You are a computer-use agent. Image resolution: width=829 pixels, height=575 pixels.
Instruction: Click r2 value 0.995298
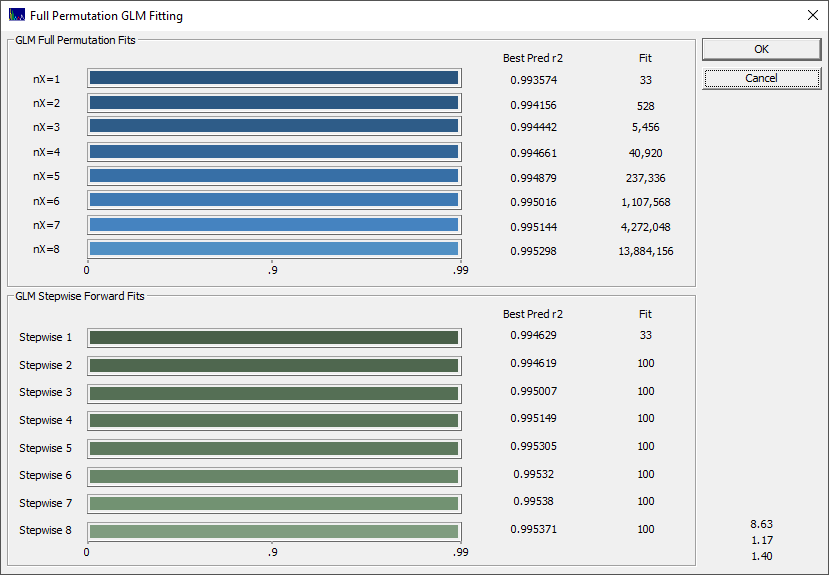click(x=533, y=251)
